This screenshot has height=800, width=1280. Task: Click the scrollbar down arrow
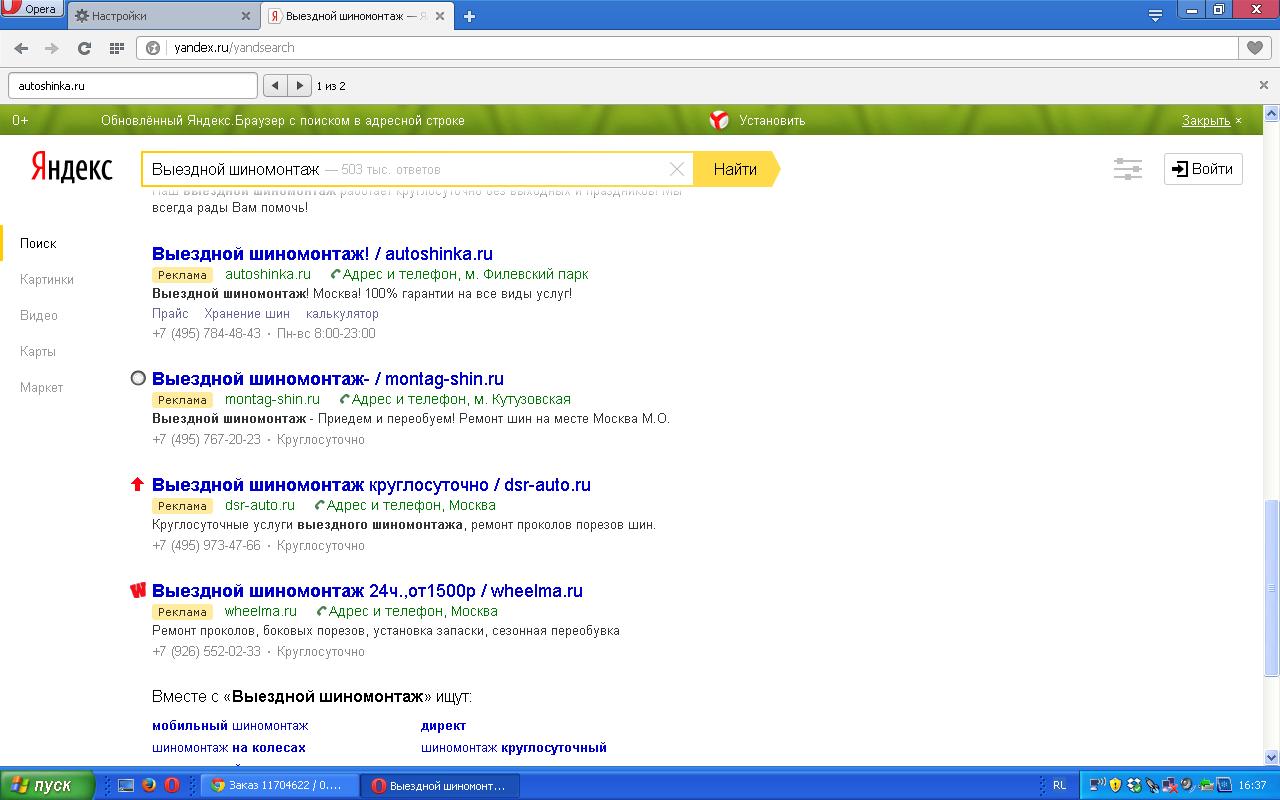(x=1272, y=757)
